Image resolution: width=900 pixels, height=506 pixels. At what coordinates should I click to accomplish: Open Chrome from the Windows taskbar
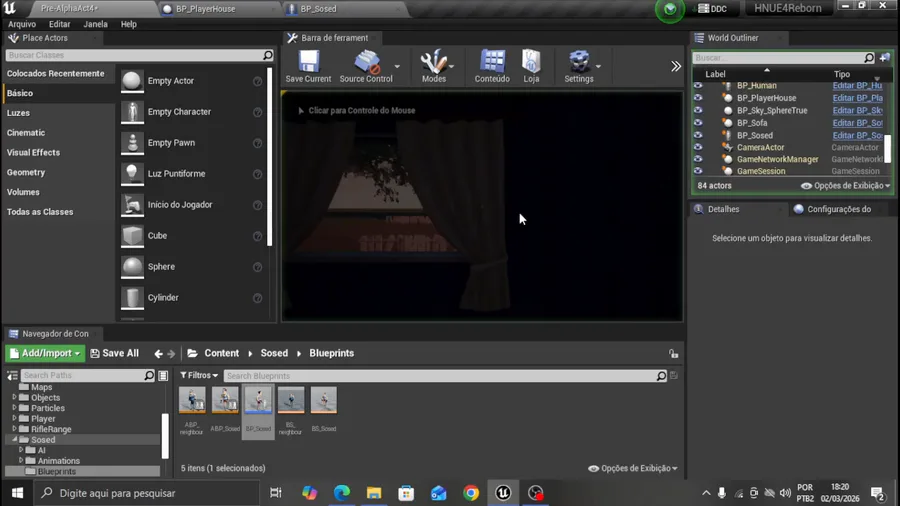[x=471, y=493]
